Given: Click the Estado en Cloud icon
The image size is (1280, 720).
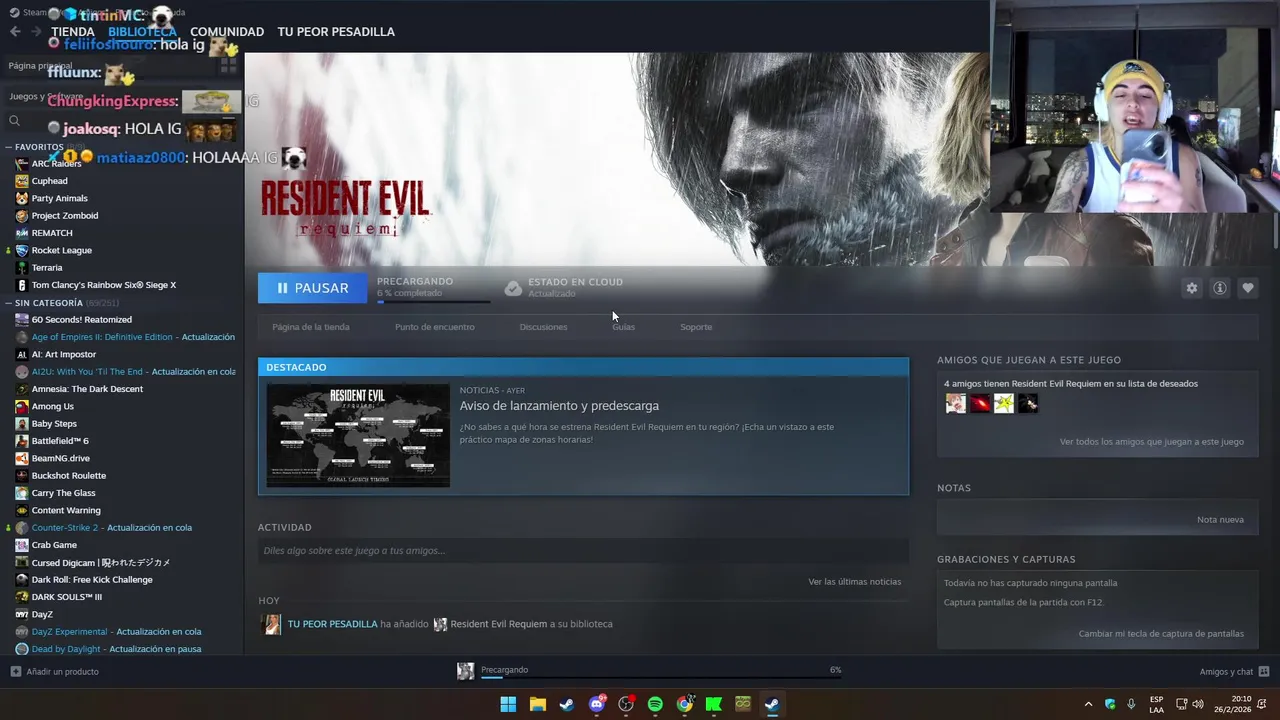Looking at the screenshot, I should [x=513, y=288].
